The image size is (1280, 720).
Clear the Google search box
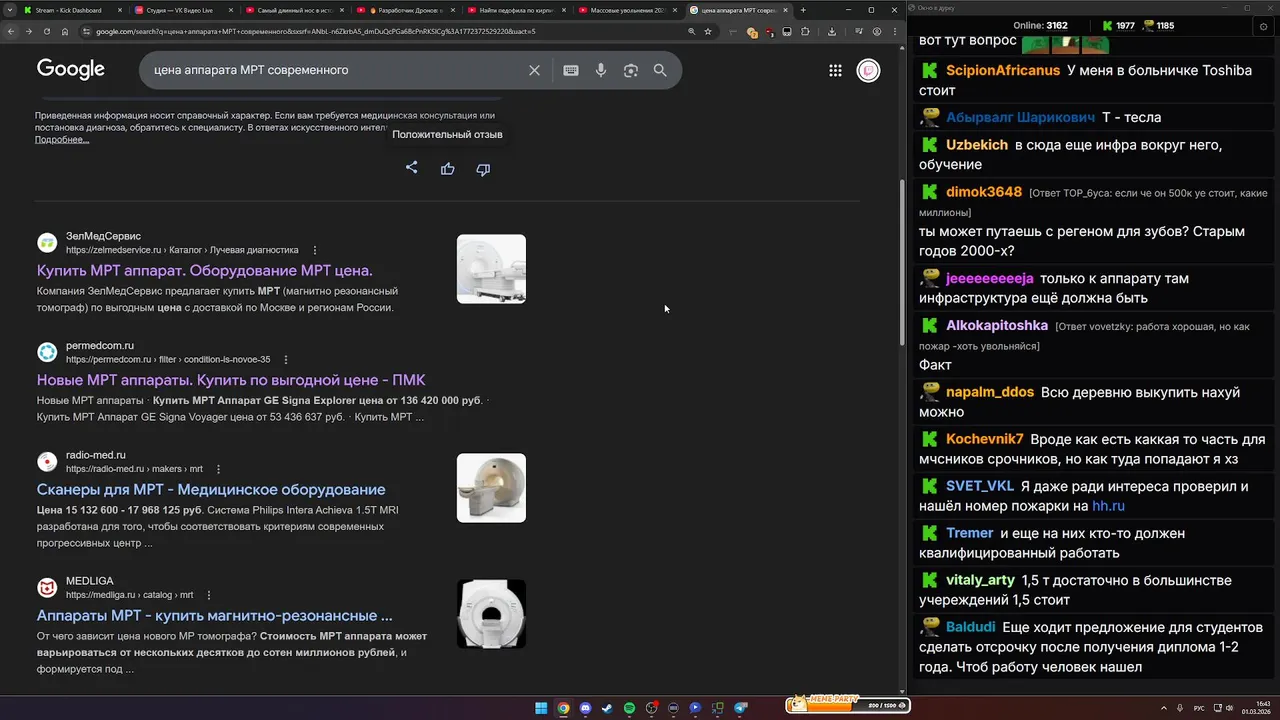click(x=534, y=70)
